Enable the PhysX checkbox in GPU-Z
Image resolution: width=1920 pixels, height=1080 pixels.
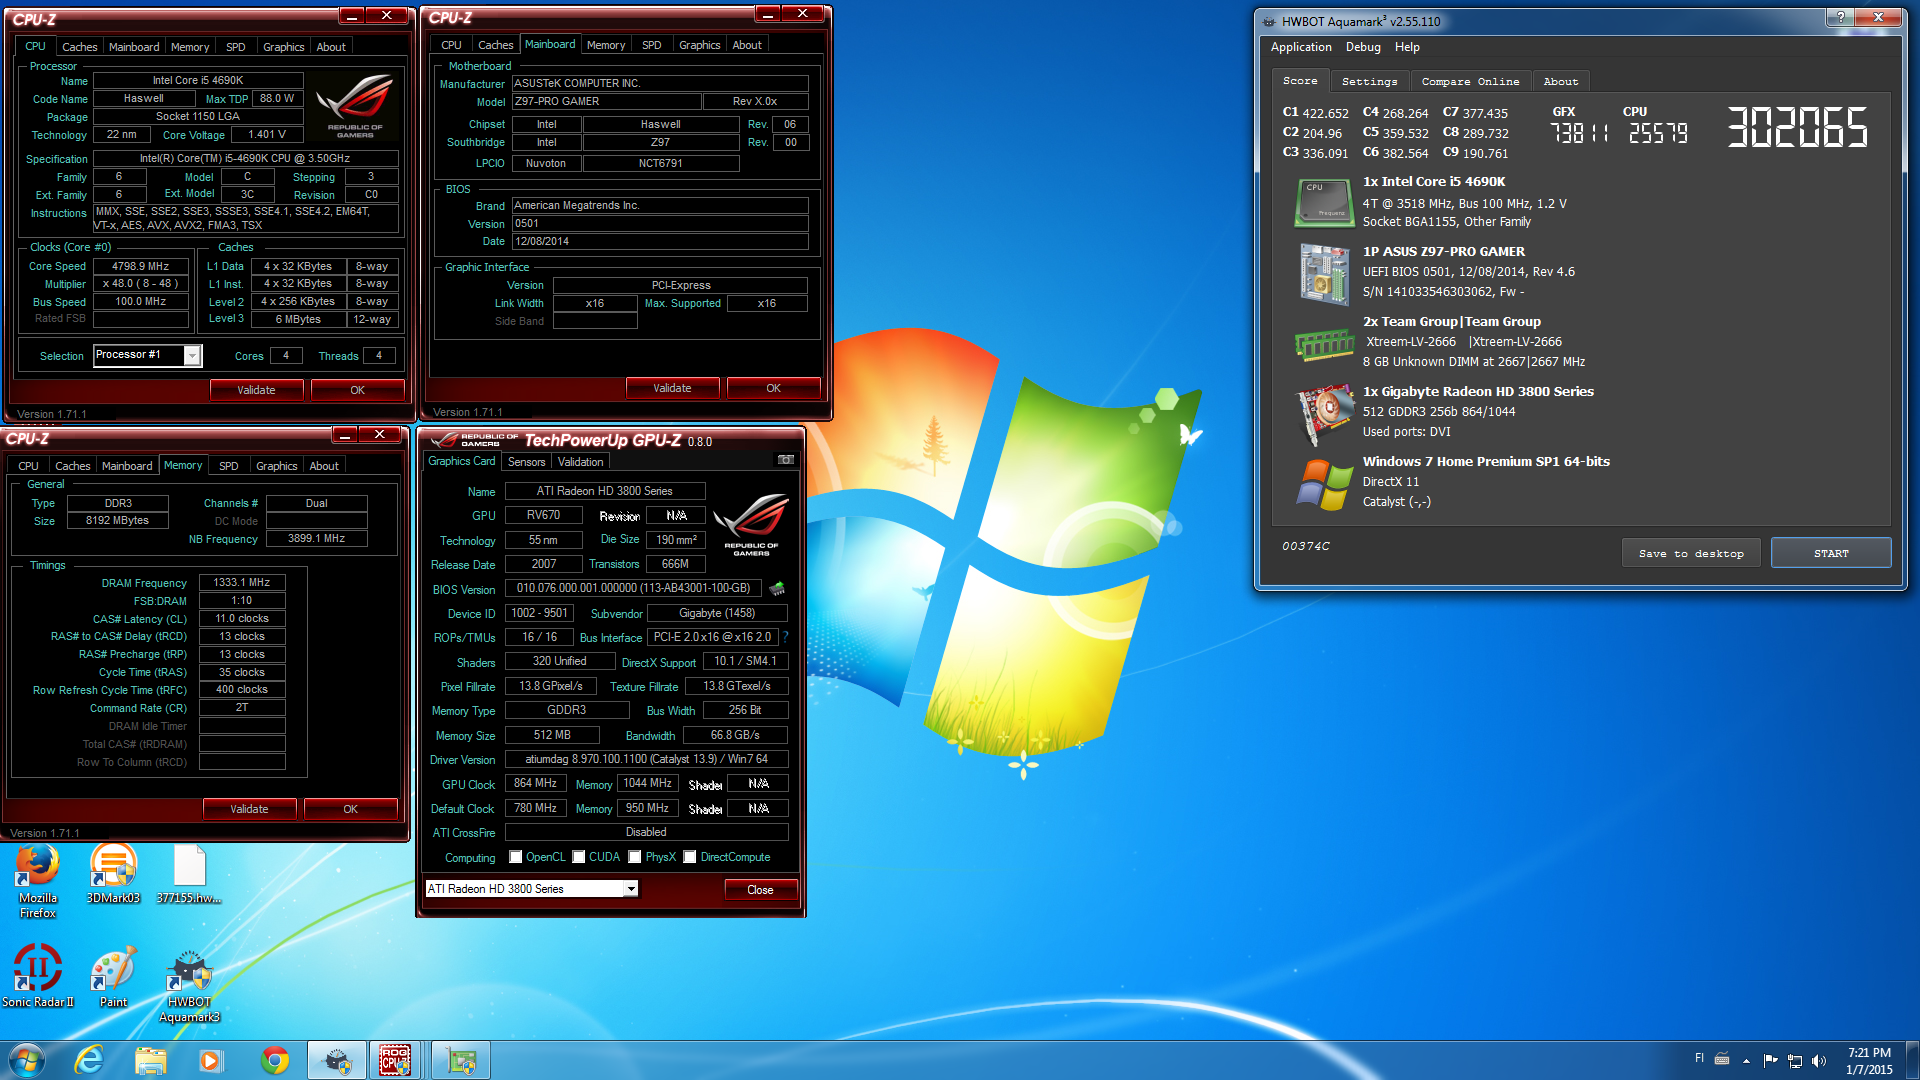tap(635, 857)
